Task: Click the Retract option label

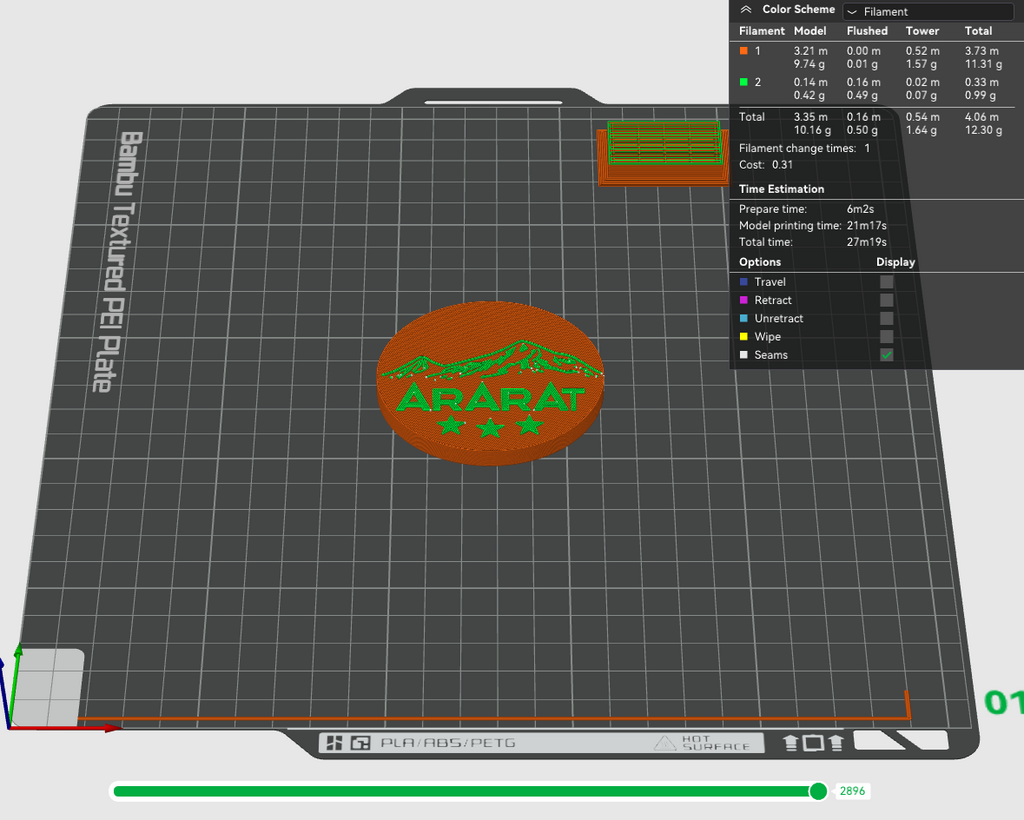Action: (x=773, y=300)
